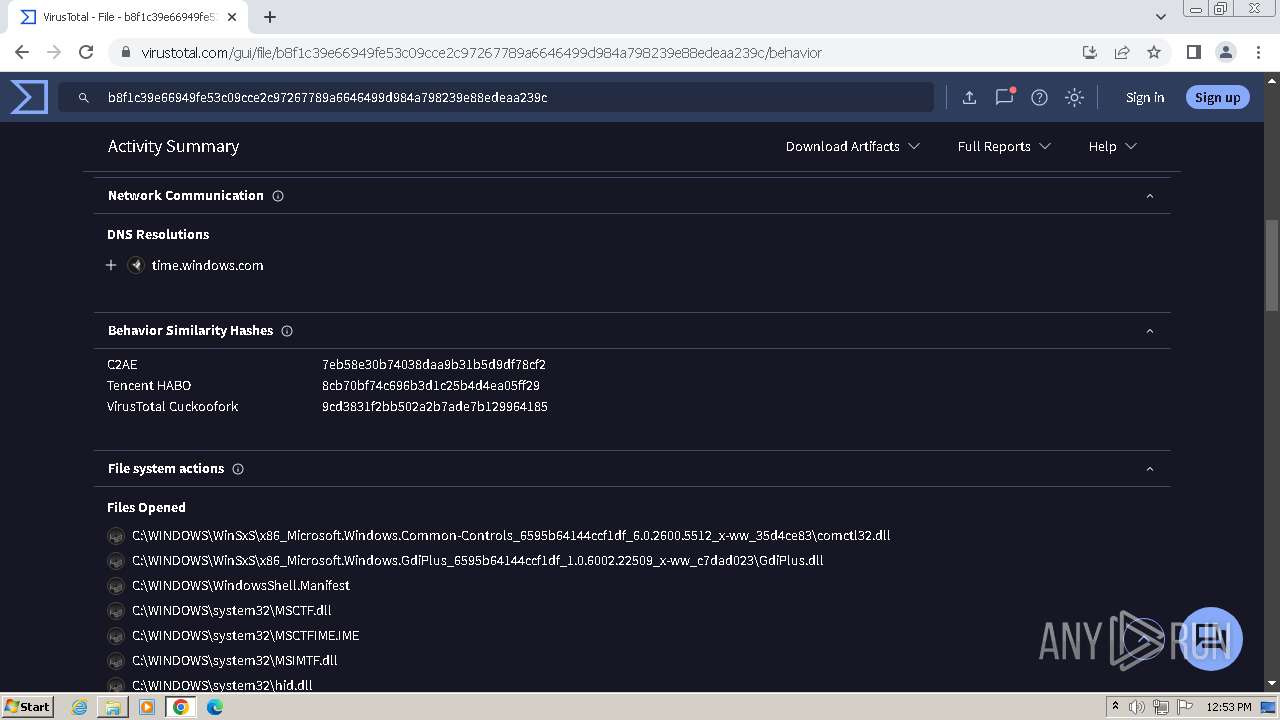Click the file icon beside MSCTFIME.IME

[116, 636]
